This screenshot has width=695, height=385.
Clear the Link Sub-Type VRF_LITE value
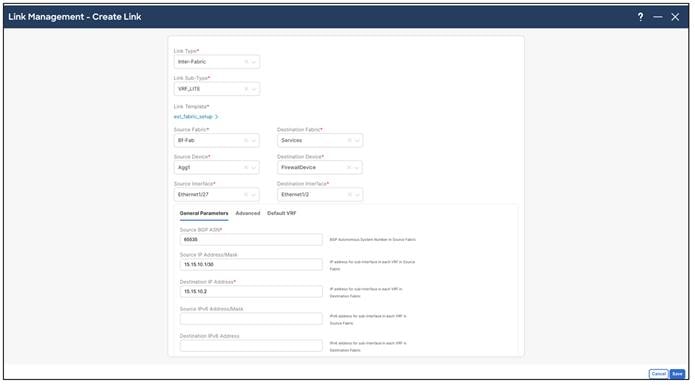click(x=246, y=89)
